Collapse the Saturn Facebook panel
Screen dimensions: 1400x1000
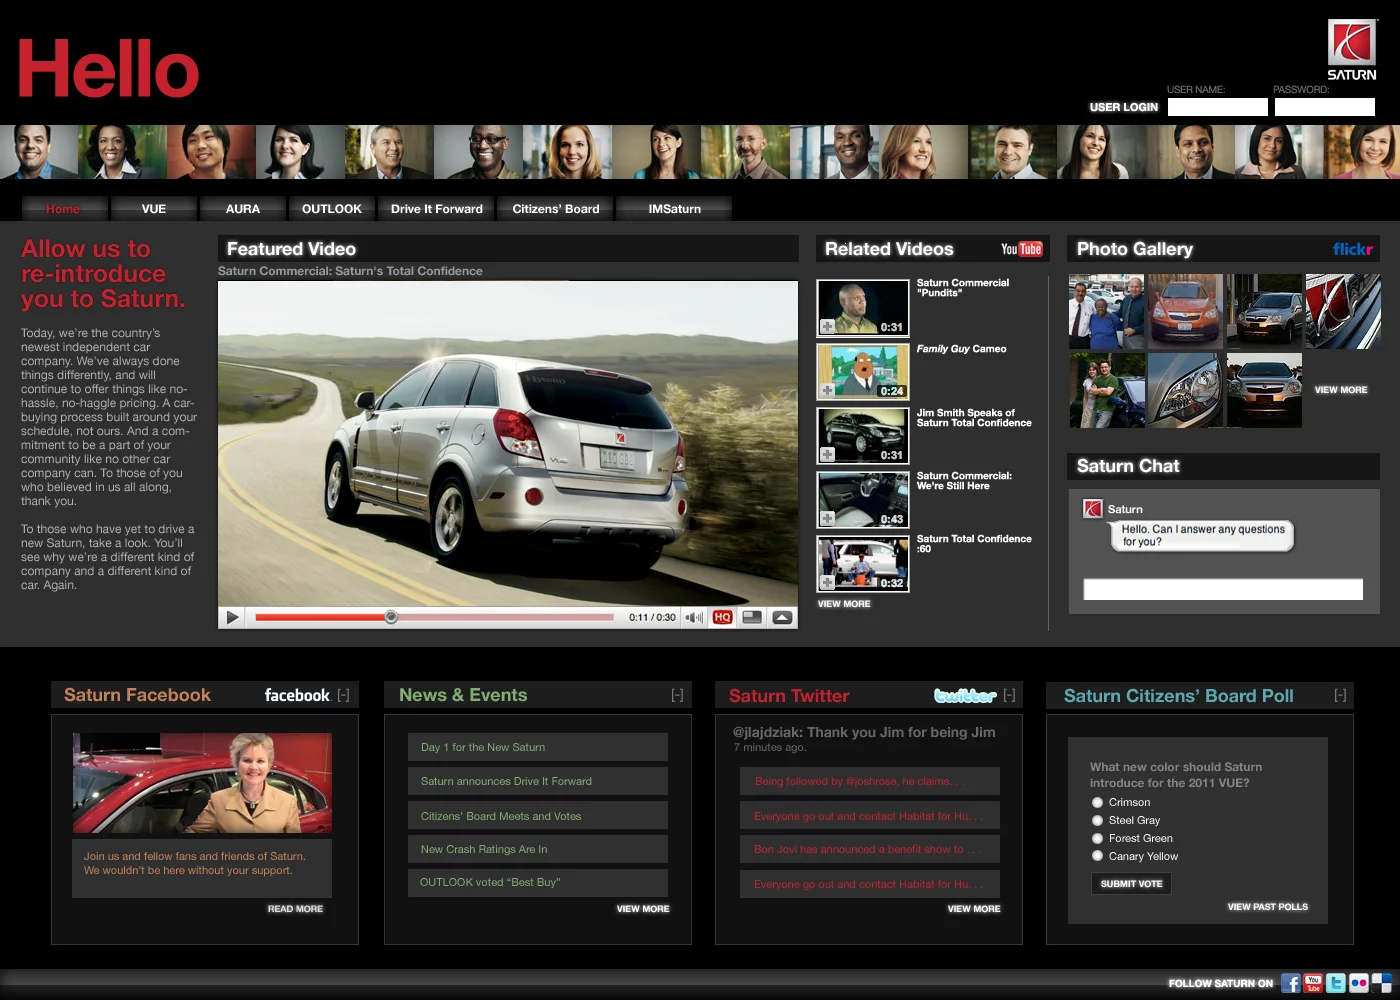click(343, 695)
